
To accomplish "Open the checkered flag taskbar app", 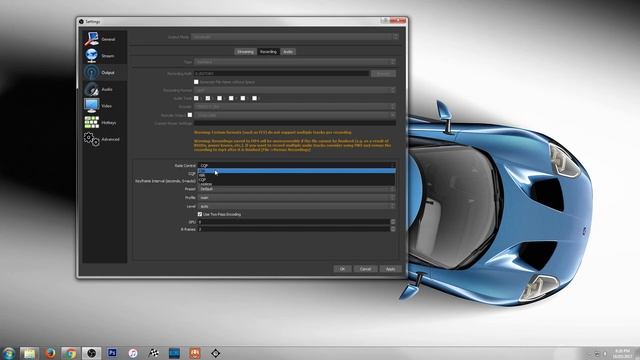I will click(x=153, y=353).
